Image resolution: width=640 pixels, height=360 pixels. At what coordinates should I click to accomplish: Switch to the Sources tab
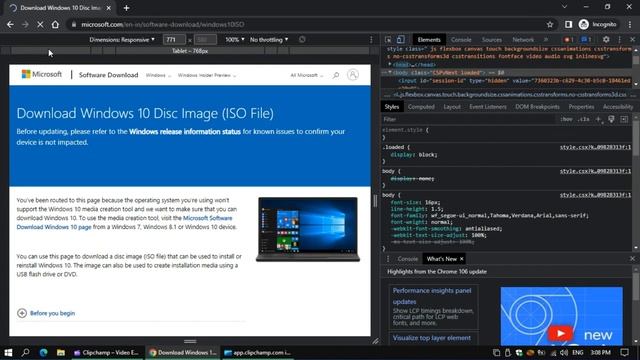click(x=492, y=40)
